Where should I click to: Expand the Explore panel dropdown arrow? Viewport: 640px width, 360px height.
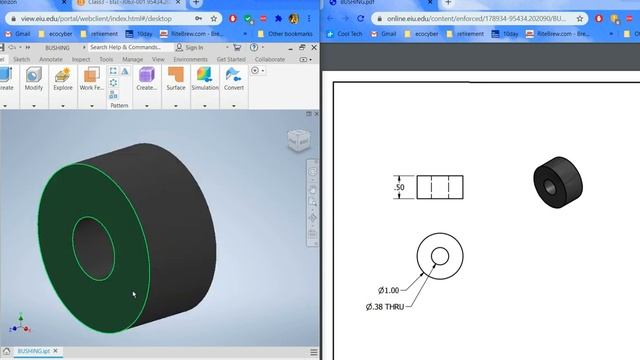point(63,106)
